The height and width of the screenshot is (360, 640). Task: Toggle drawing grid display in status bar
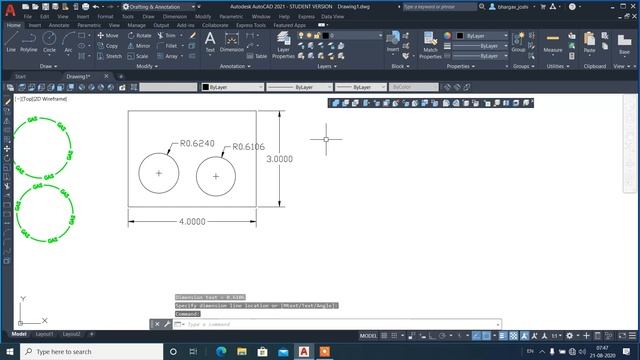click(x=384, y=336)
